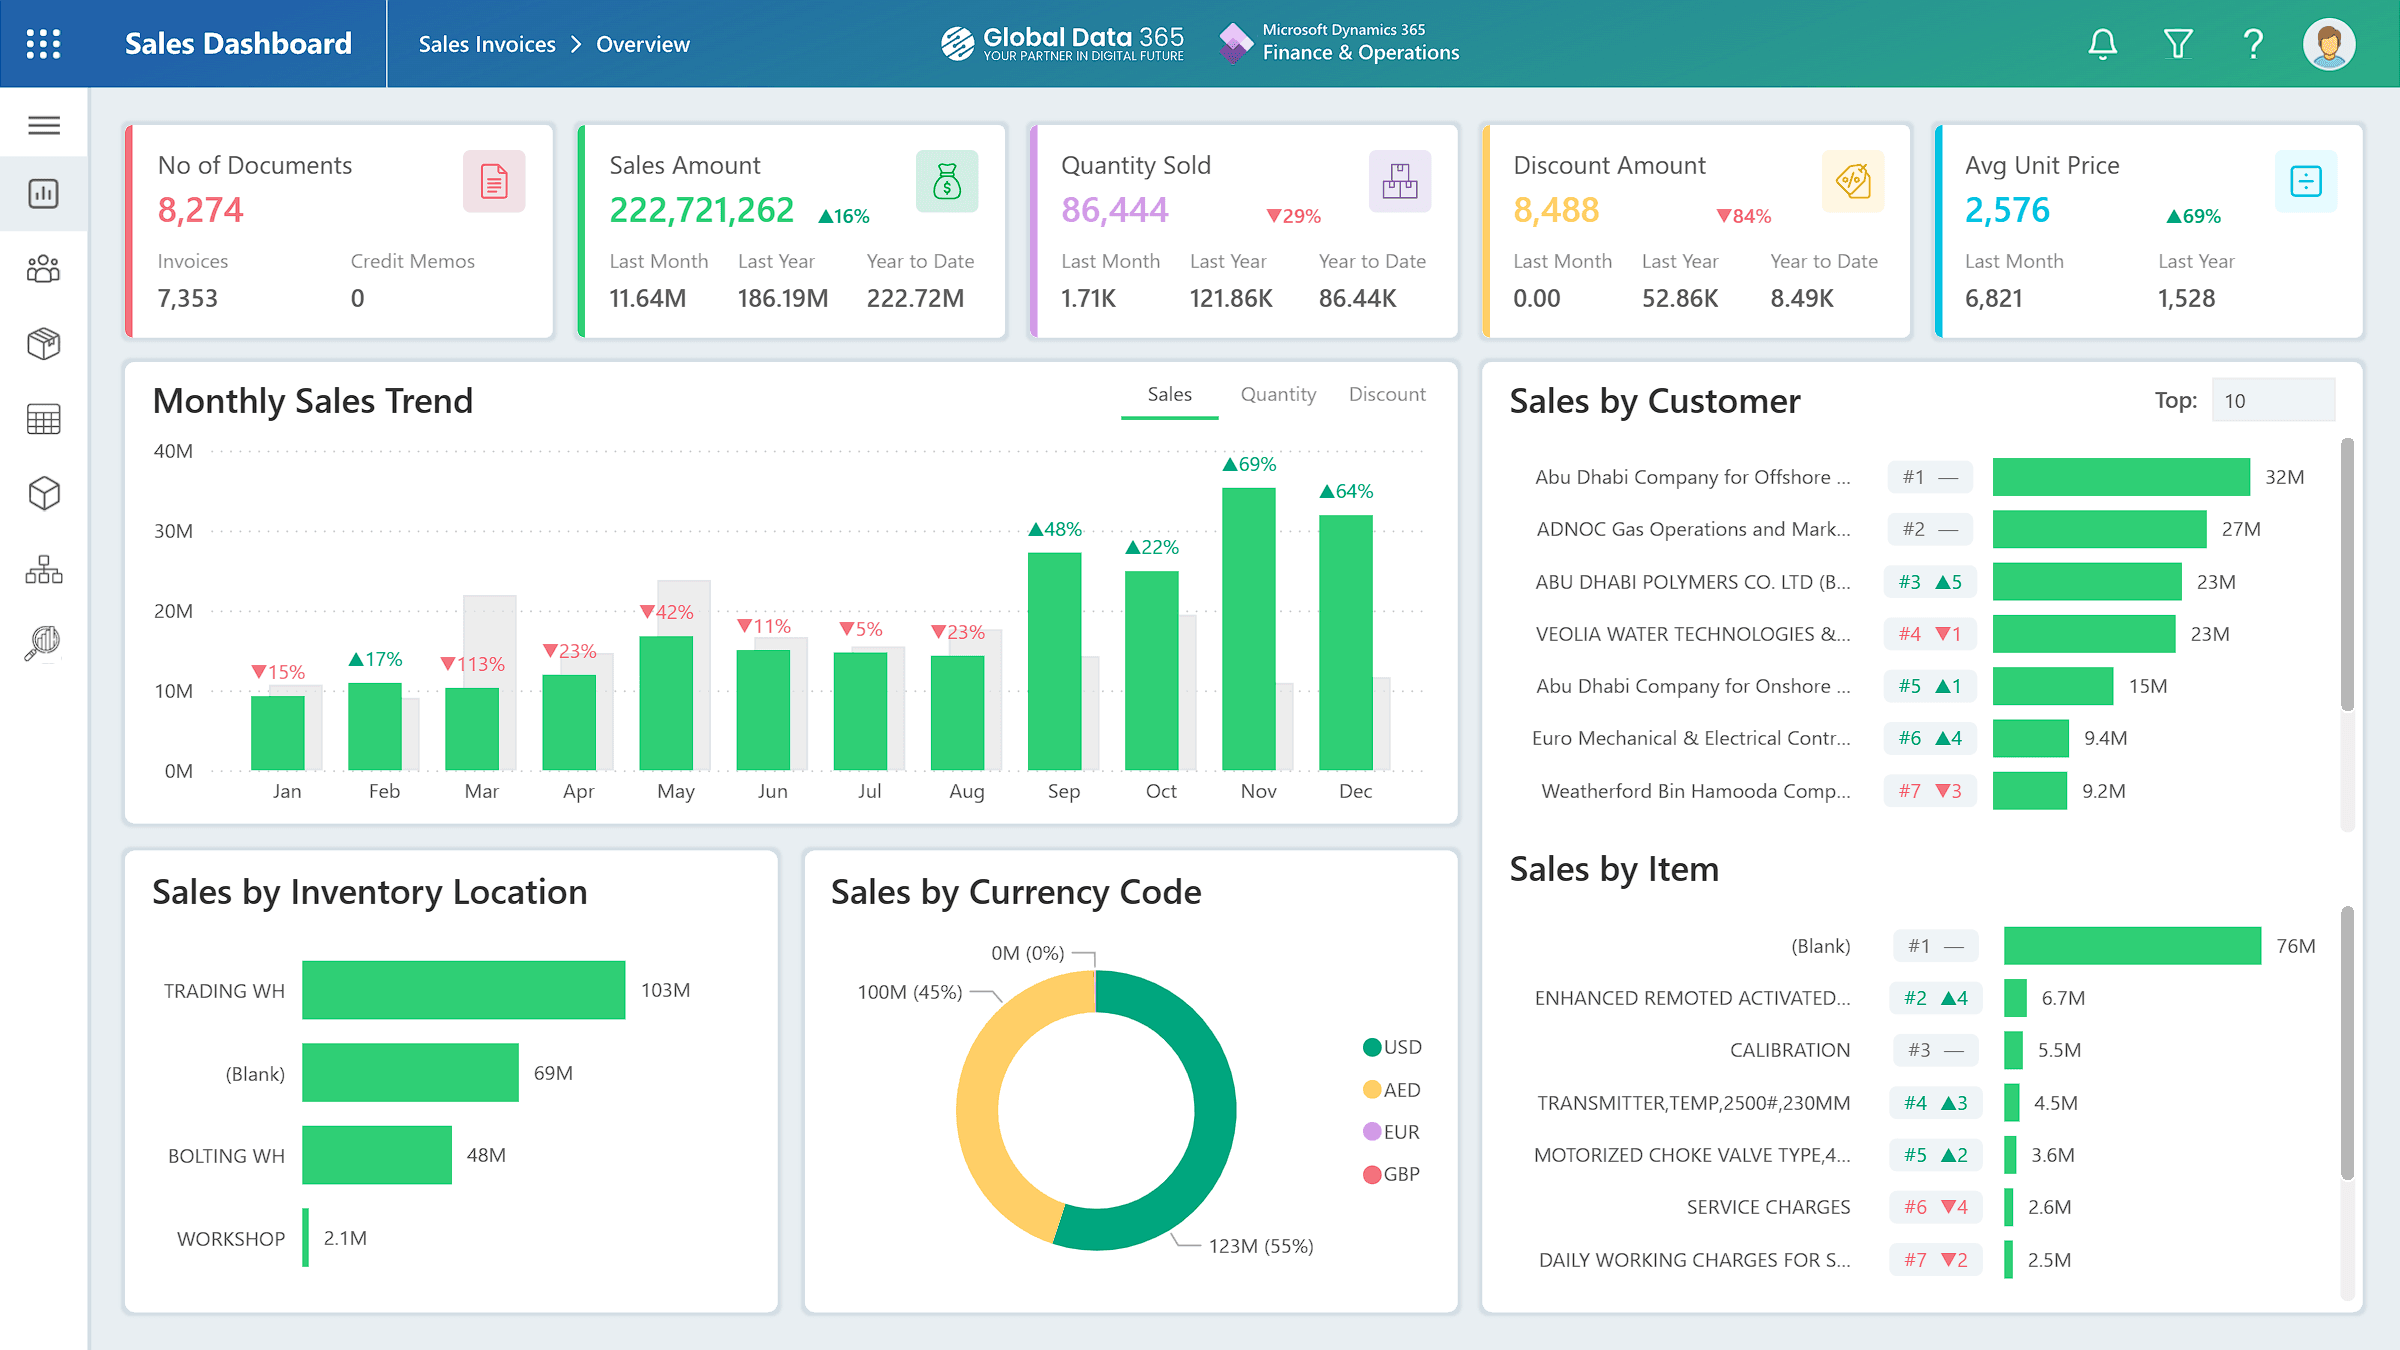This screenshot has height=1350, width=2400.
Task: Open the table grid sidebar icon
Action: (44, 419)
